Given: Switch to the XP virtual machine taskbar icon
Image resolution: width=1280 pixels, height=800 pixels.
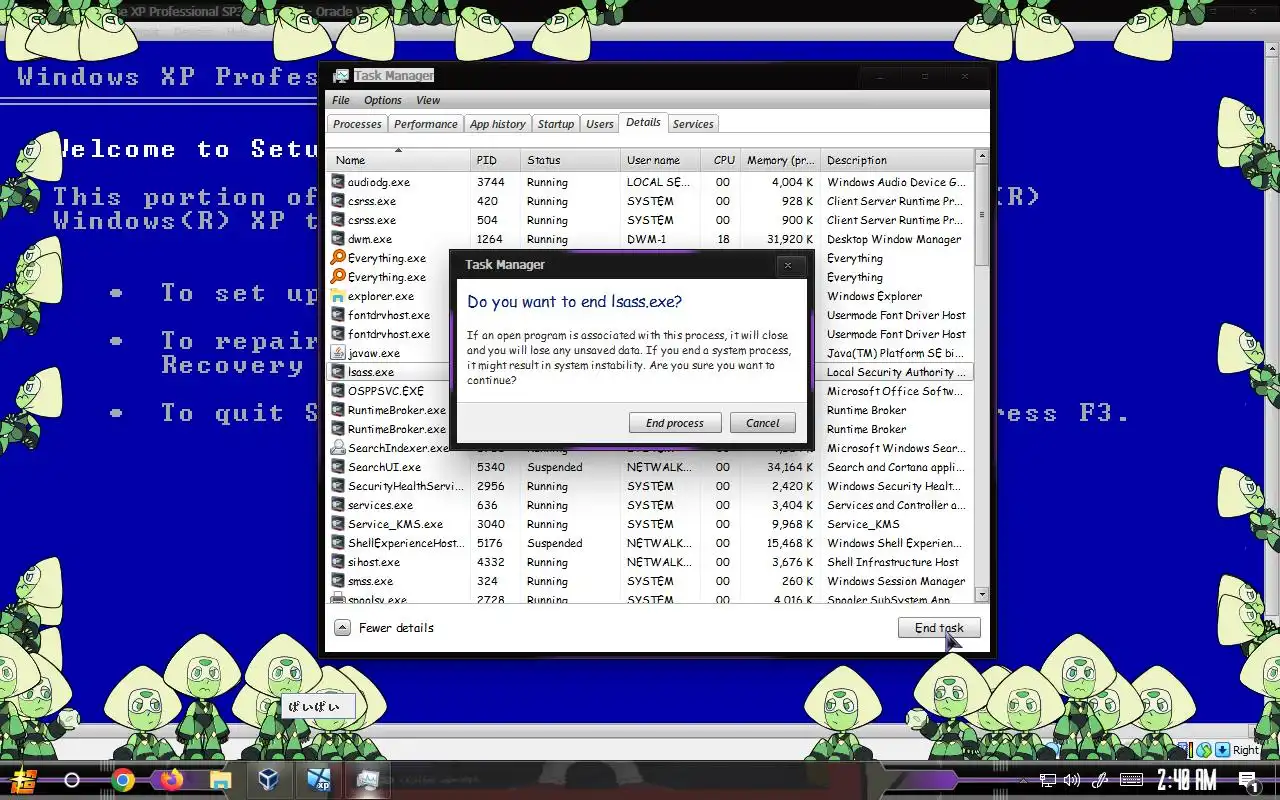Looking at the screenshot, I should (318, 780).
